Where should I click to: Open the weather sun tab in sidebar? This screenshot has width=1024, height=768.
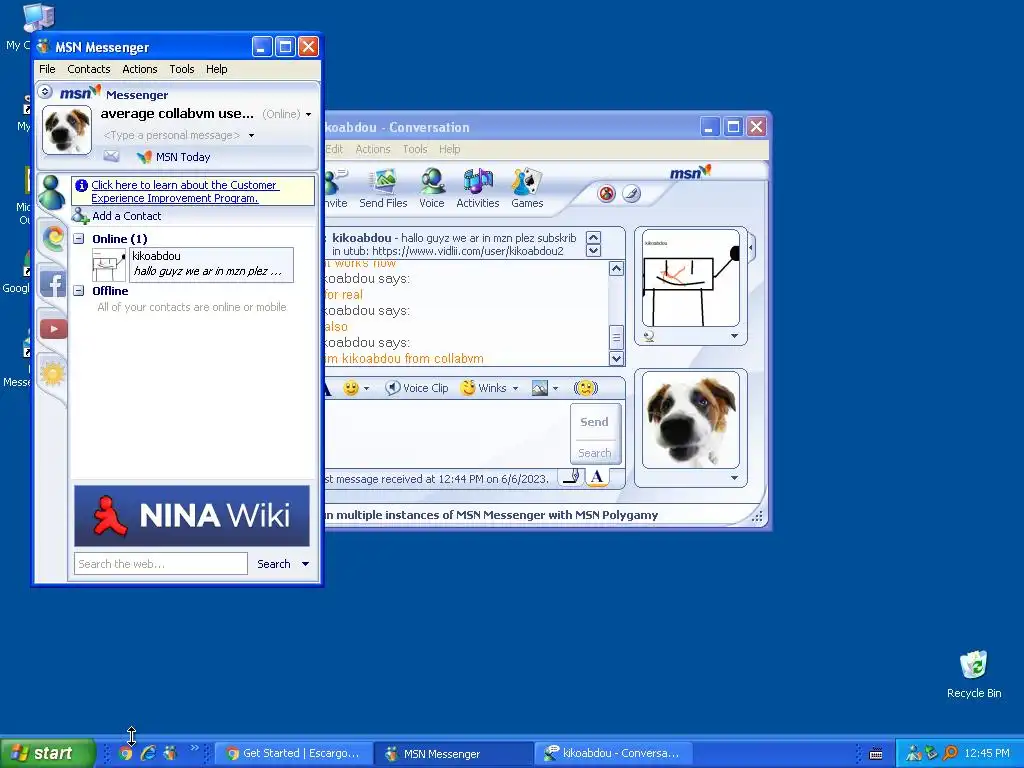point(53,373)
